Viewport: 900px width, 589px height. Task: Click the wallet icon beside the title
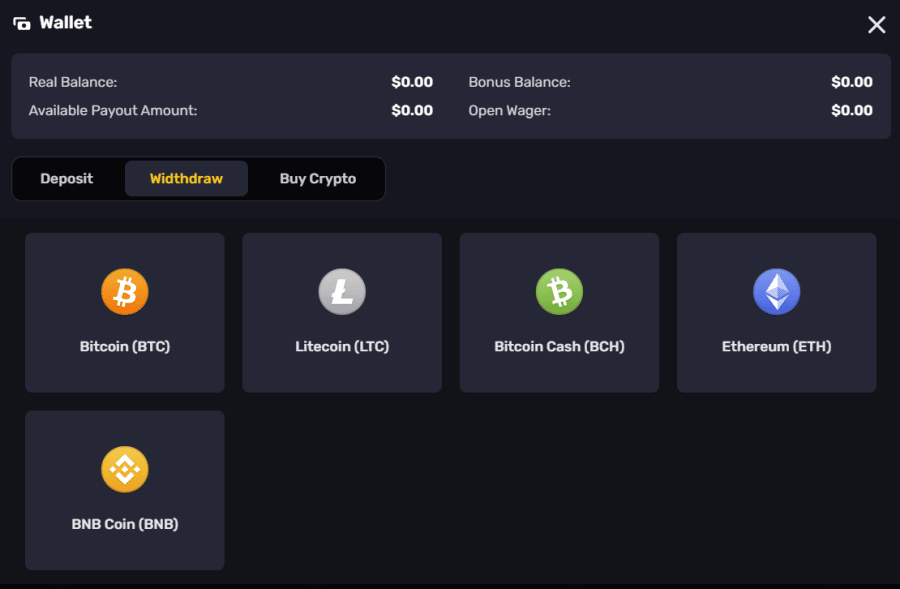pos(22,24)
